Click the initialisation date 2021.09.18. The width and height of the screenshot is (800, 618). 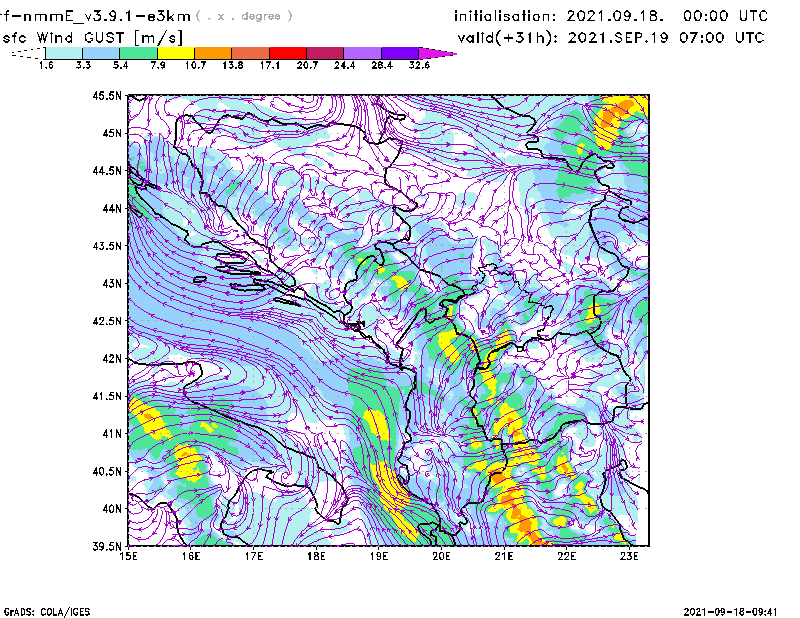pyautogui.click(x=615, y=16)
